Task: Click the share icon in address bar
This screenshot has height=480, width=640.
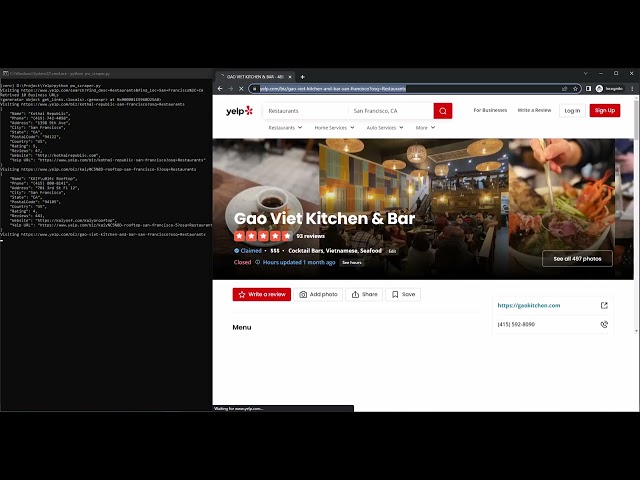Action: pyautogui.click(x=564, y=89)
